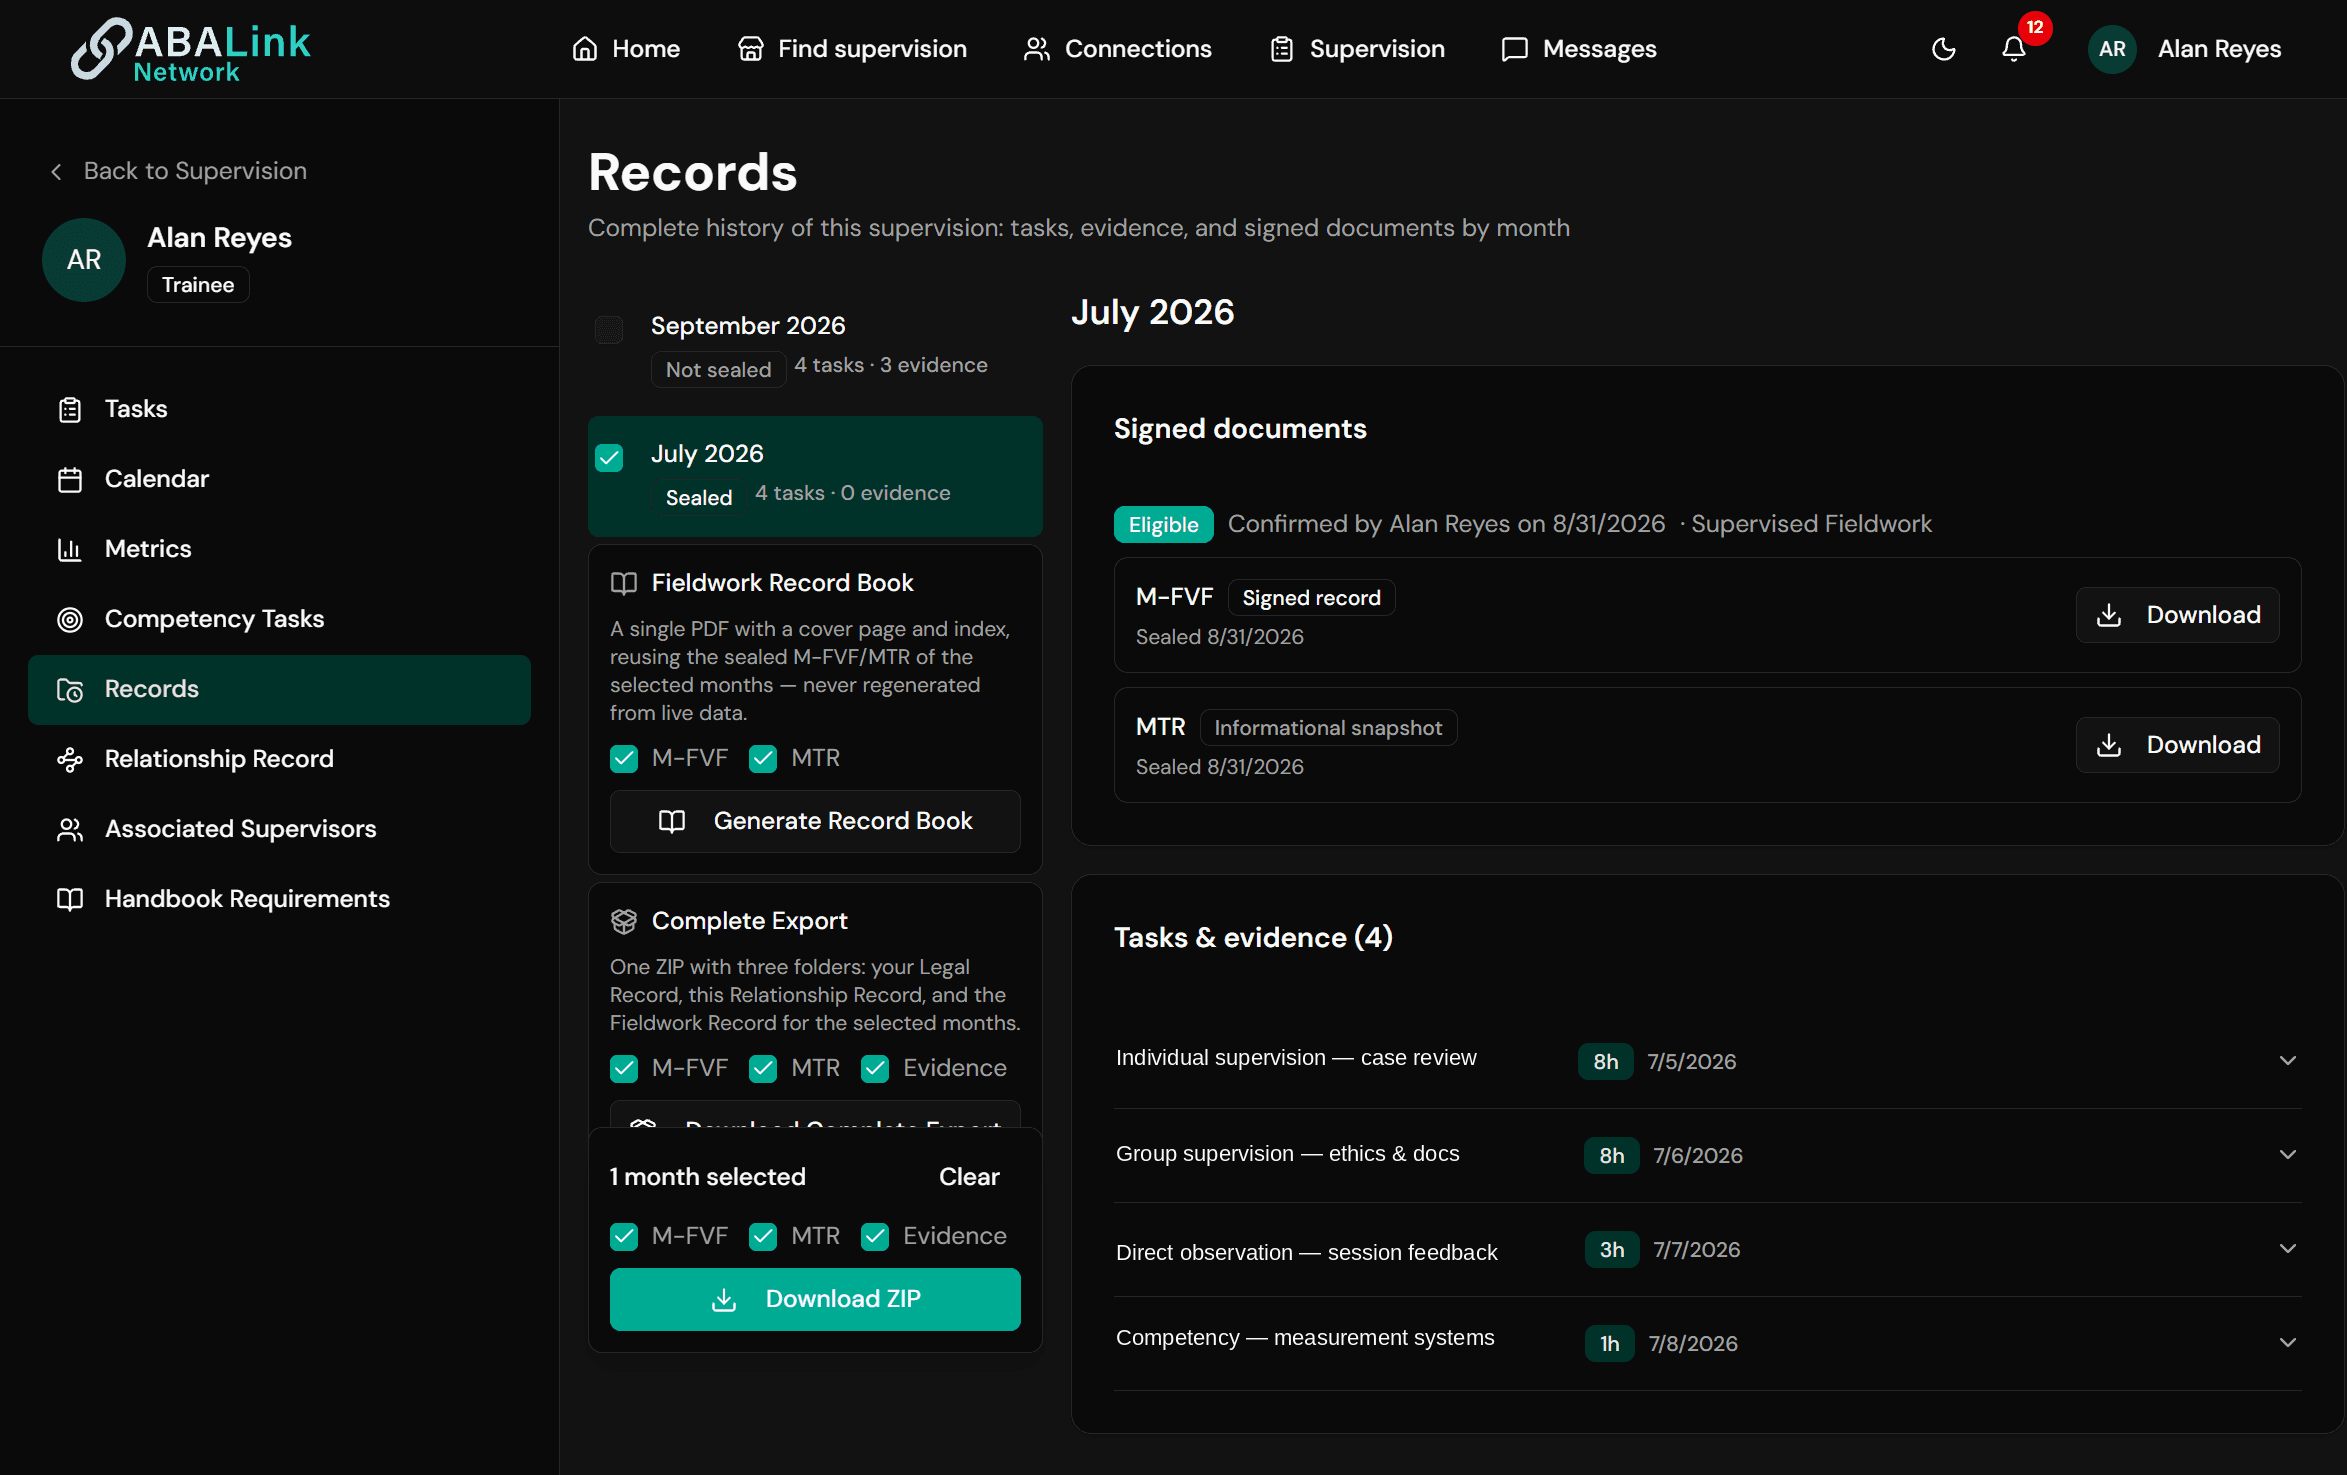This screenshot has height=1475, width=2347.
Task: Select Handbook Requirements in the sidebar
Action: (279, 899)
